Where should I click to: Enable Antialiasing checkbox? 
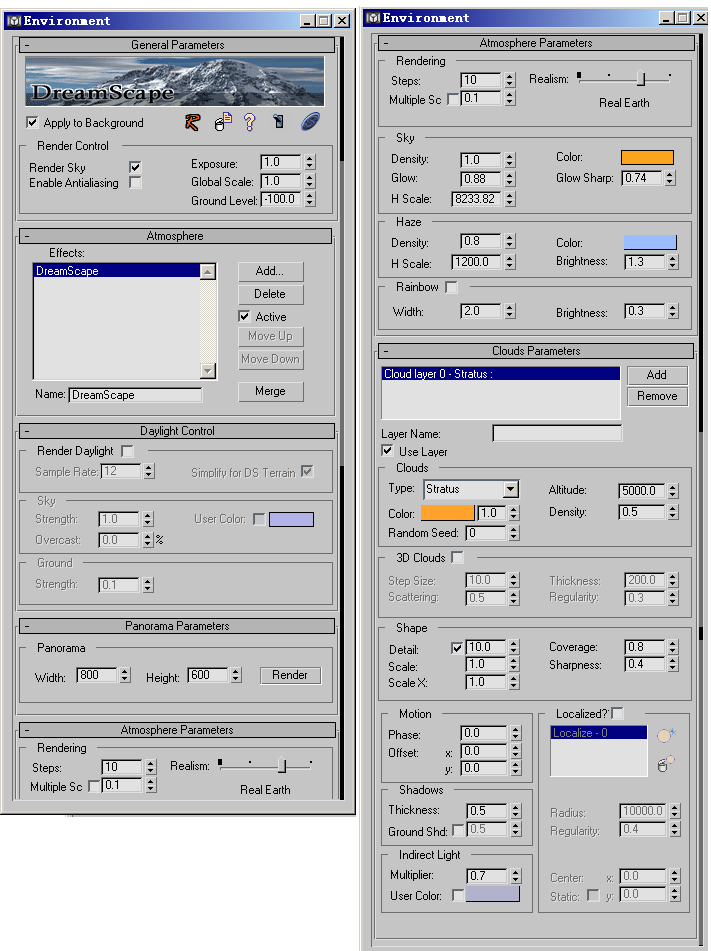[x=135, y=183]
